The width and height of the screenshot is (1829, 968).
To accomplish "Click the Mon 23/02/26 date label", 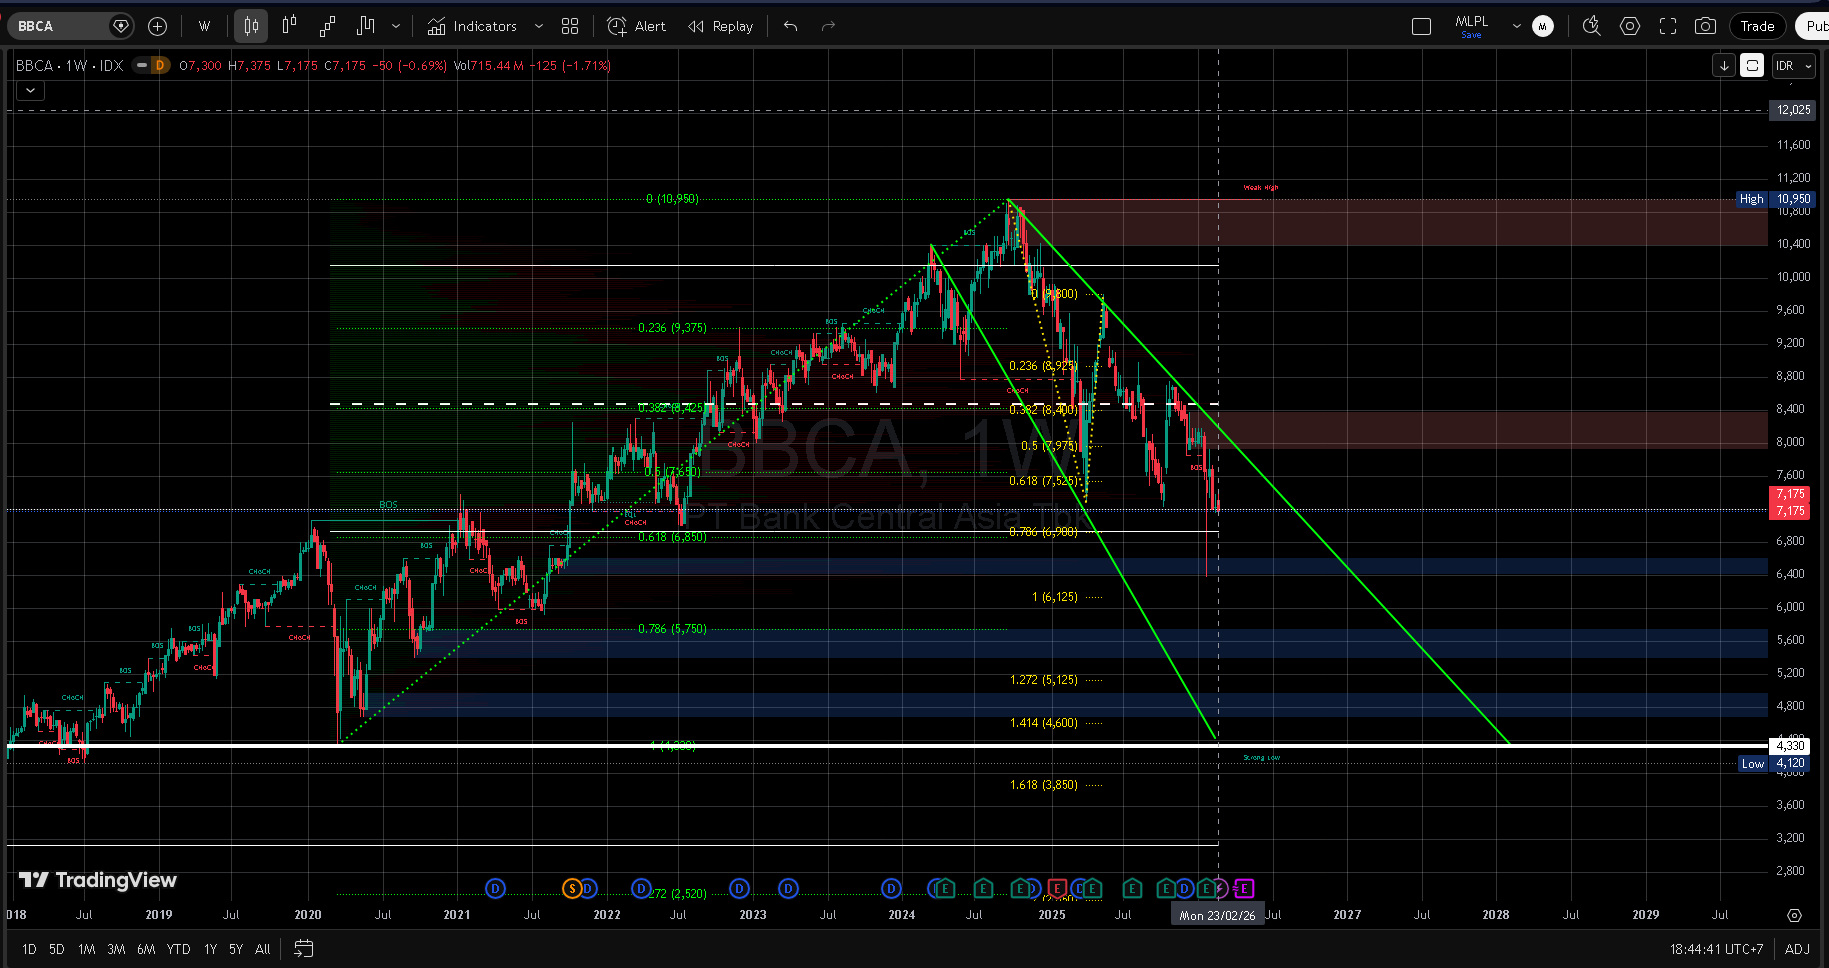I will point(1217,915).
